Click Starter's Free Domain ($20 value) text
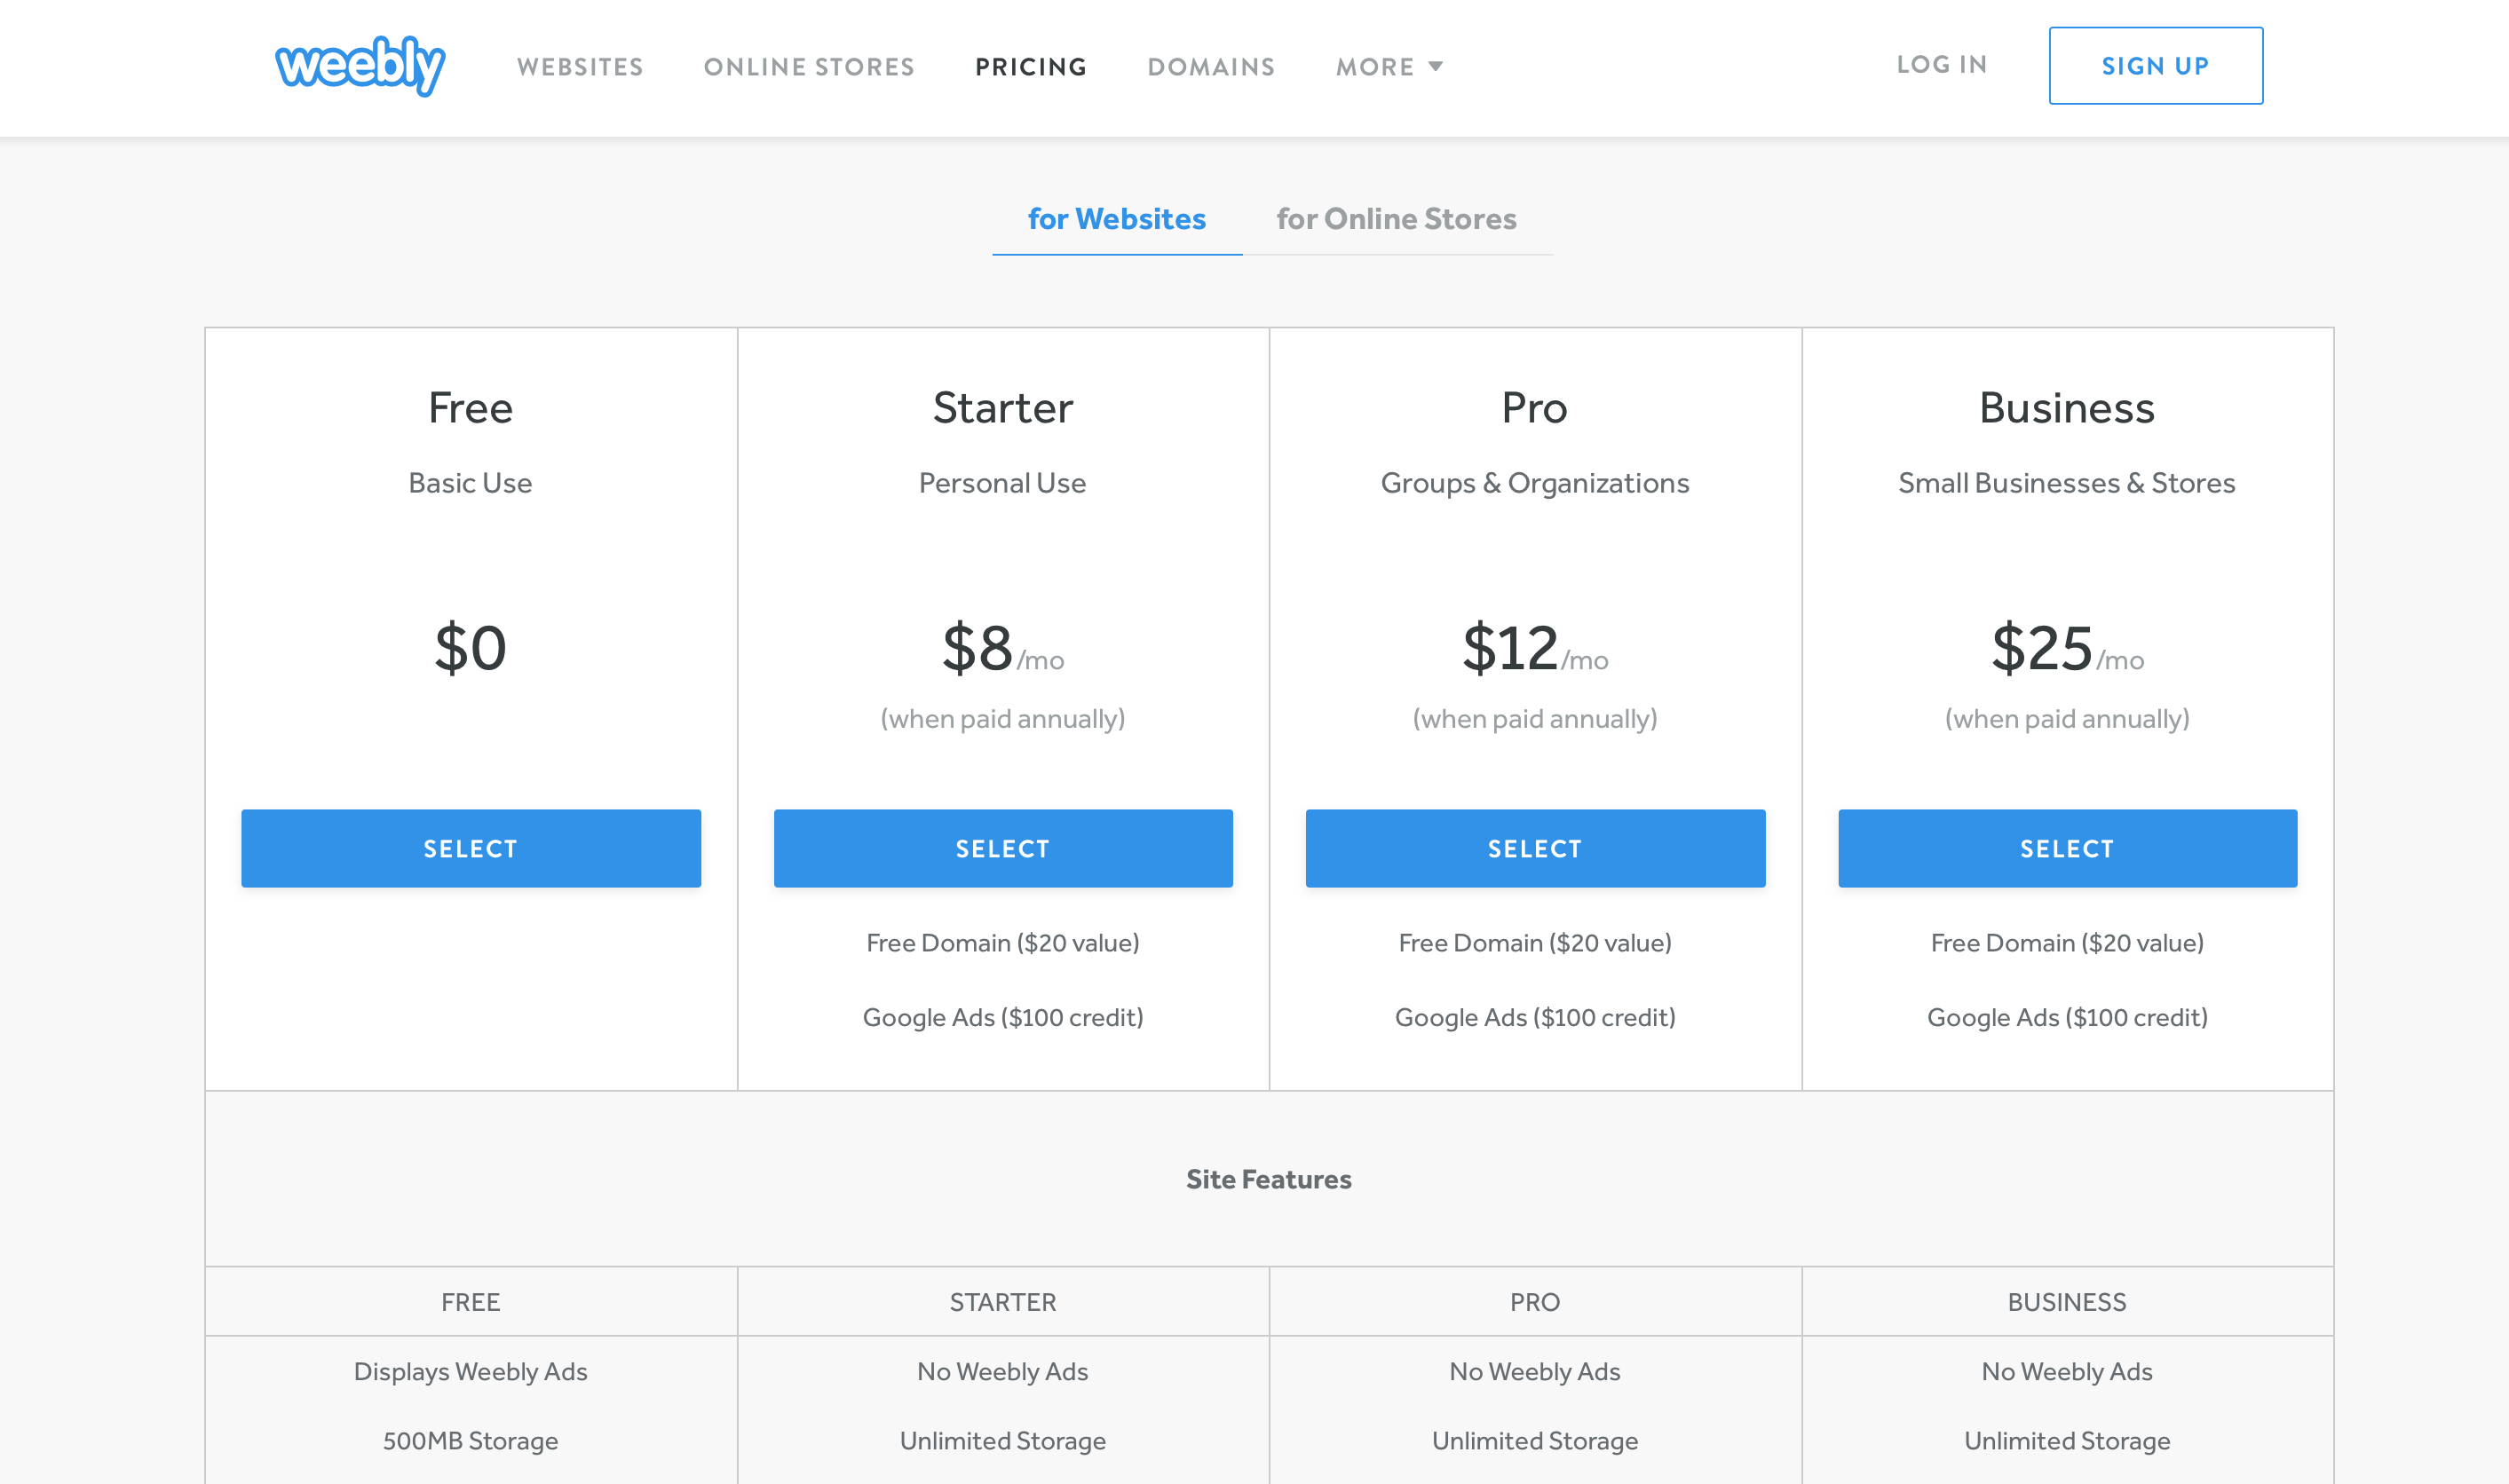The width and height of the screenshot is (2509, 1484). (1003, 943)
